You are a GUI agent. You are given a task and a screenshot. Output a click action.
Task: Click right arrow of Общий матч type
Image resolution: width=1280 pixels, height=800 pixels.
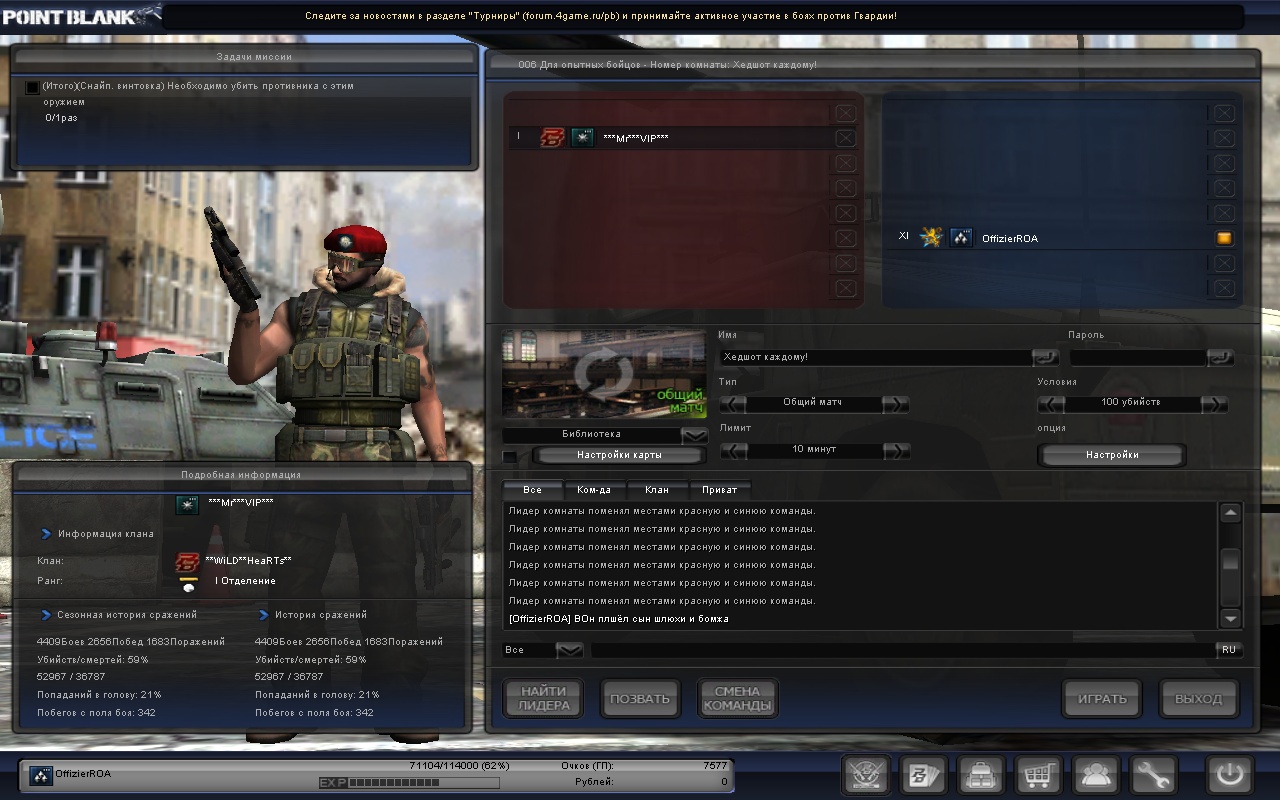pos(896,404)
